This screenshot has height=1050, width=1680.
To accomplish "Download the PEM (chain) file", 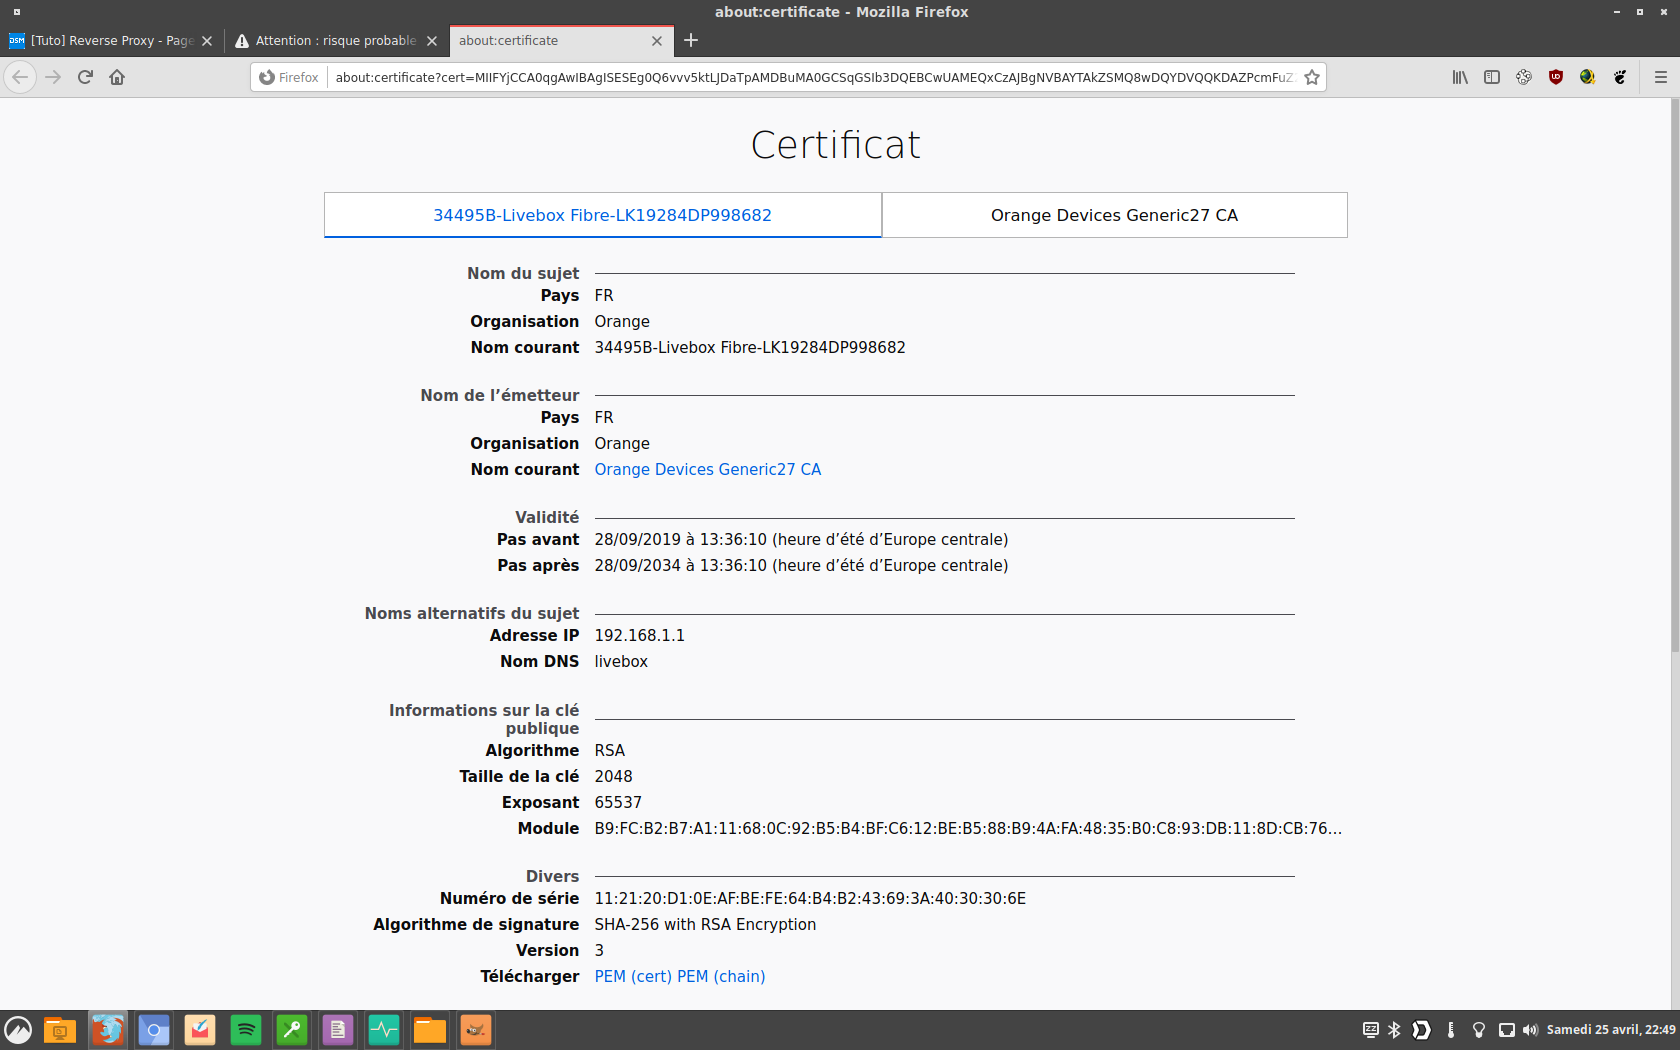I will pos(721,976).
